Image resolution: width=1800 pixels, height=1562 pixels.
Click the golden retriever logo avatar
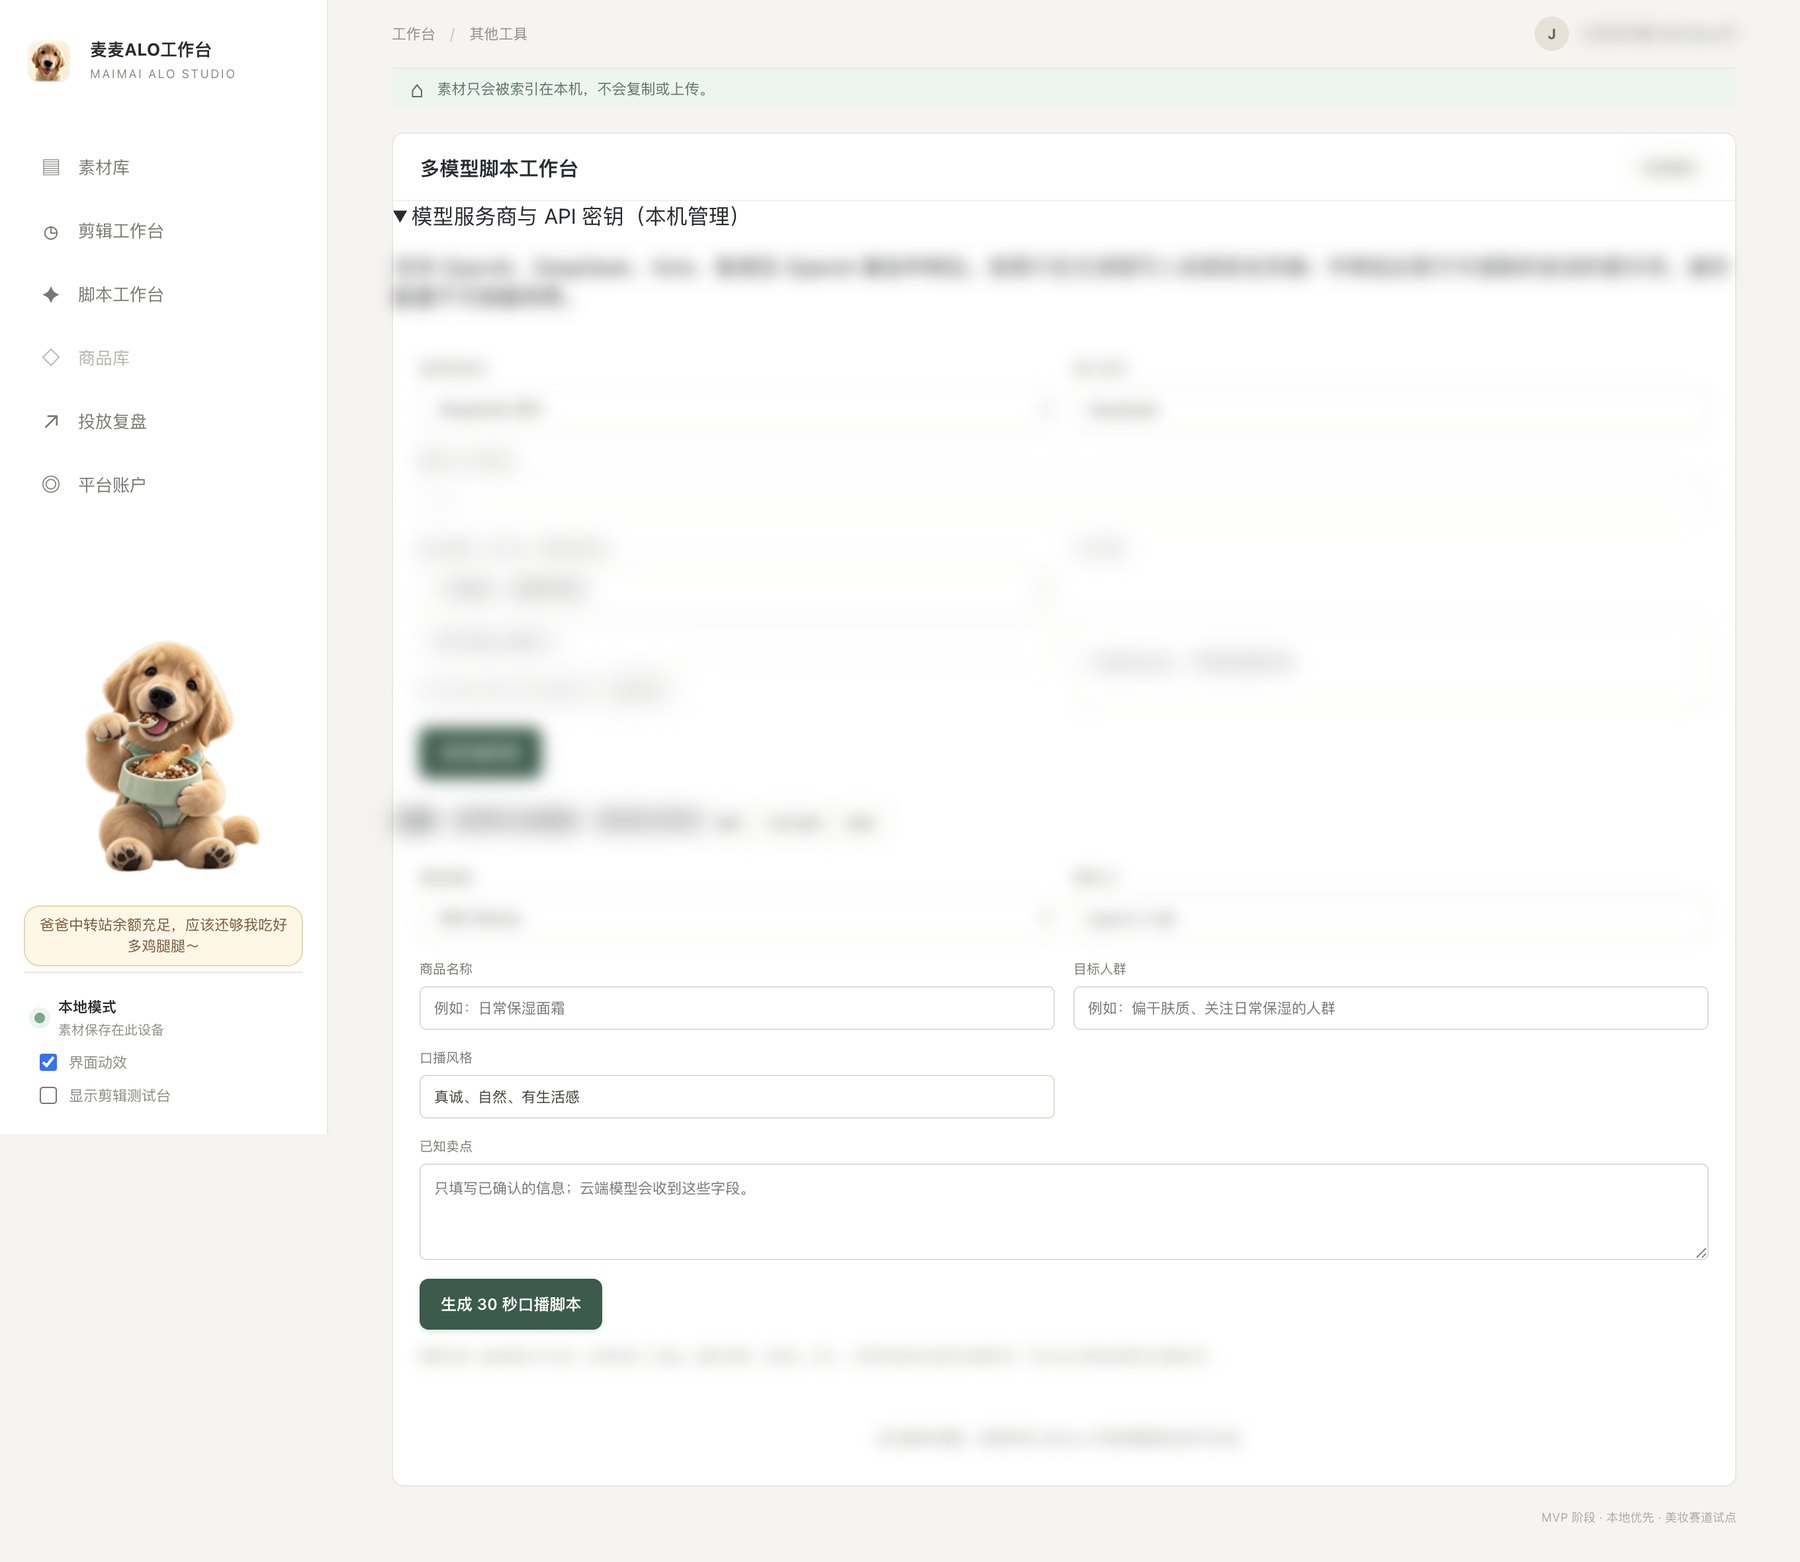click(x=48, y=60)
